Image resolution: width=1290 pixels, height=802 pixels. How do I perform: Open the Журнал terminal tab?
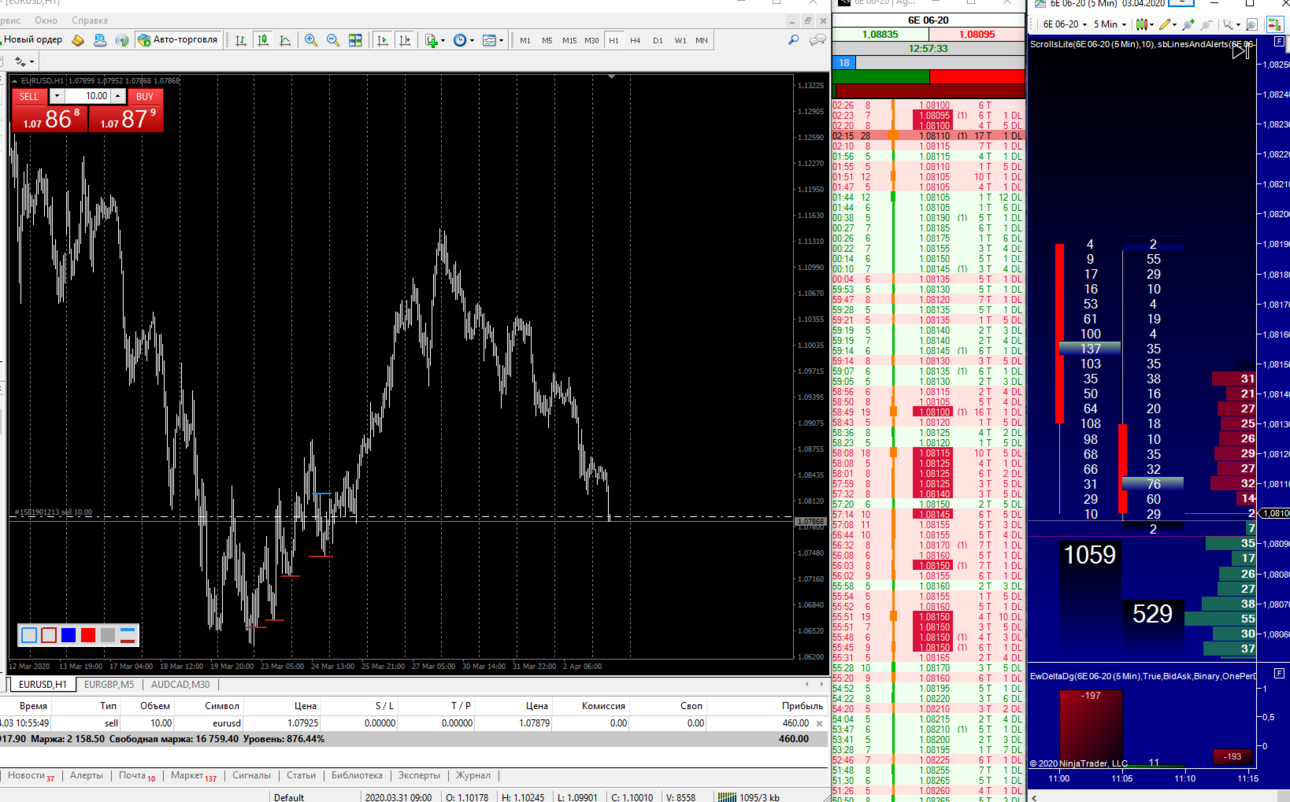pyautogui.click(x=473, y=776)
